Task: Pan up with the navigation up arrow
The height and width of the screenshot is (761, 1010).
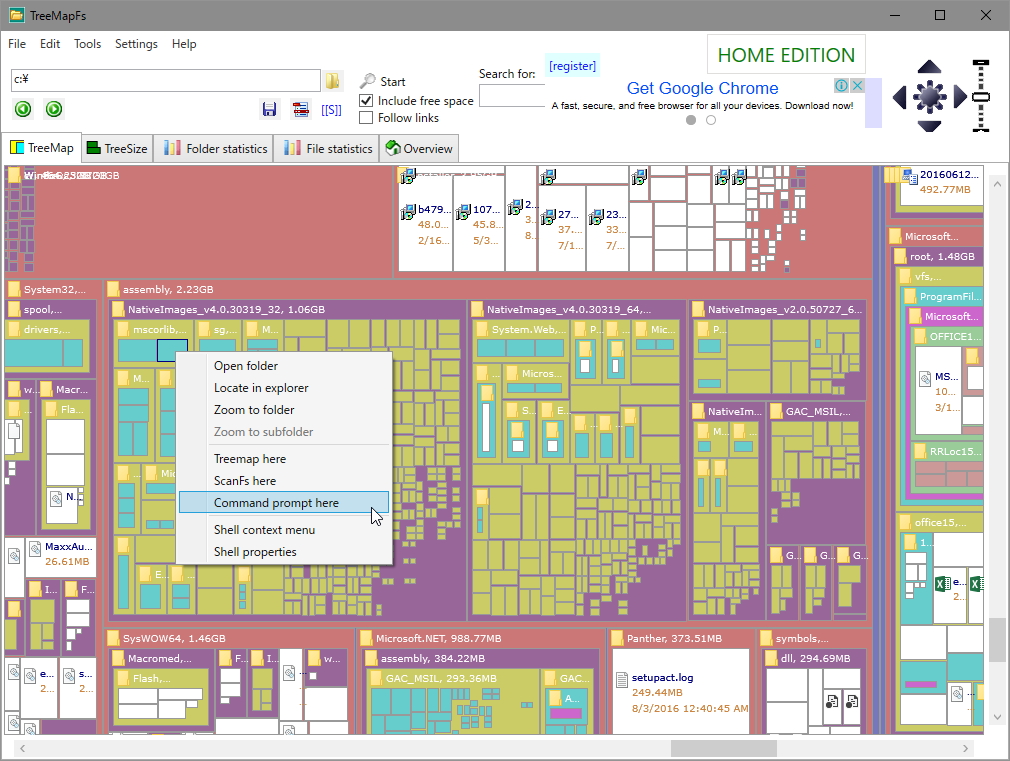Action: (929, 66)
